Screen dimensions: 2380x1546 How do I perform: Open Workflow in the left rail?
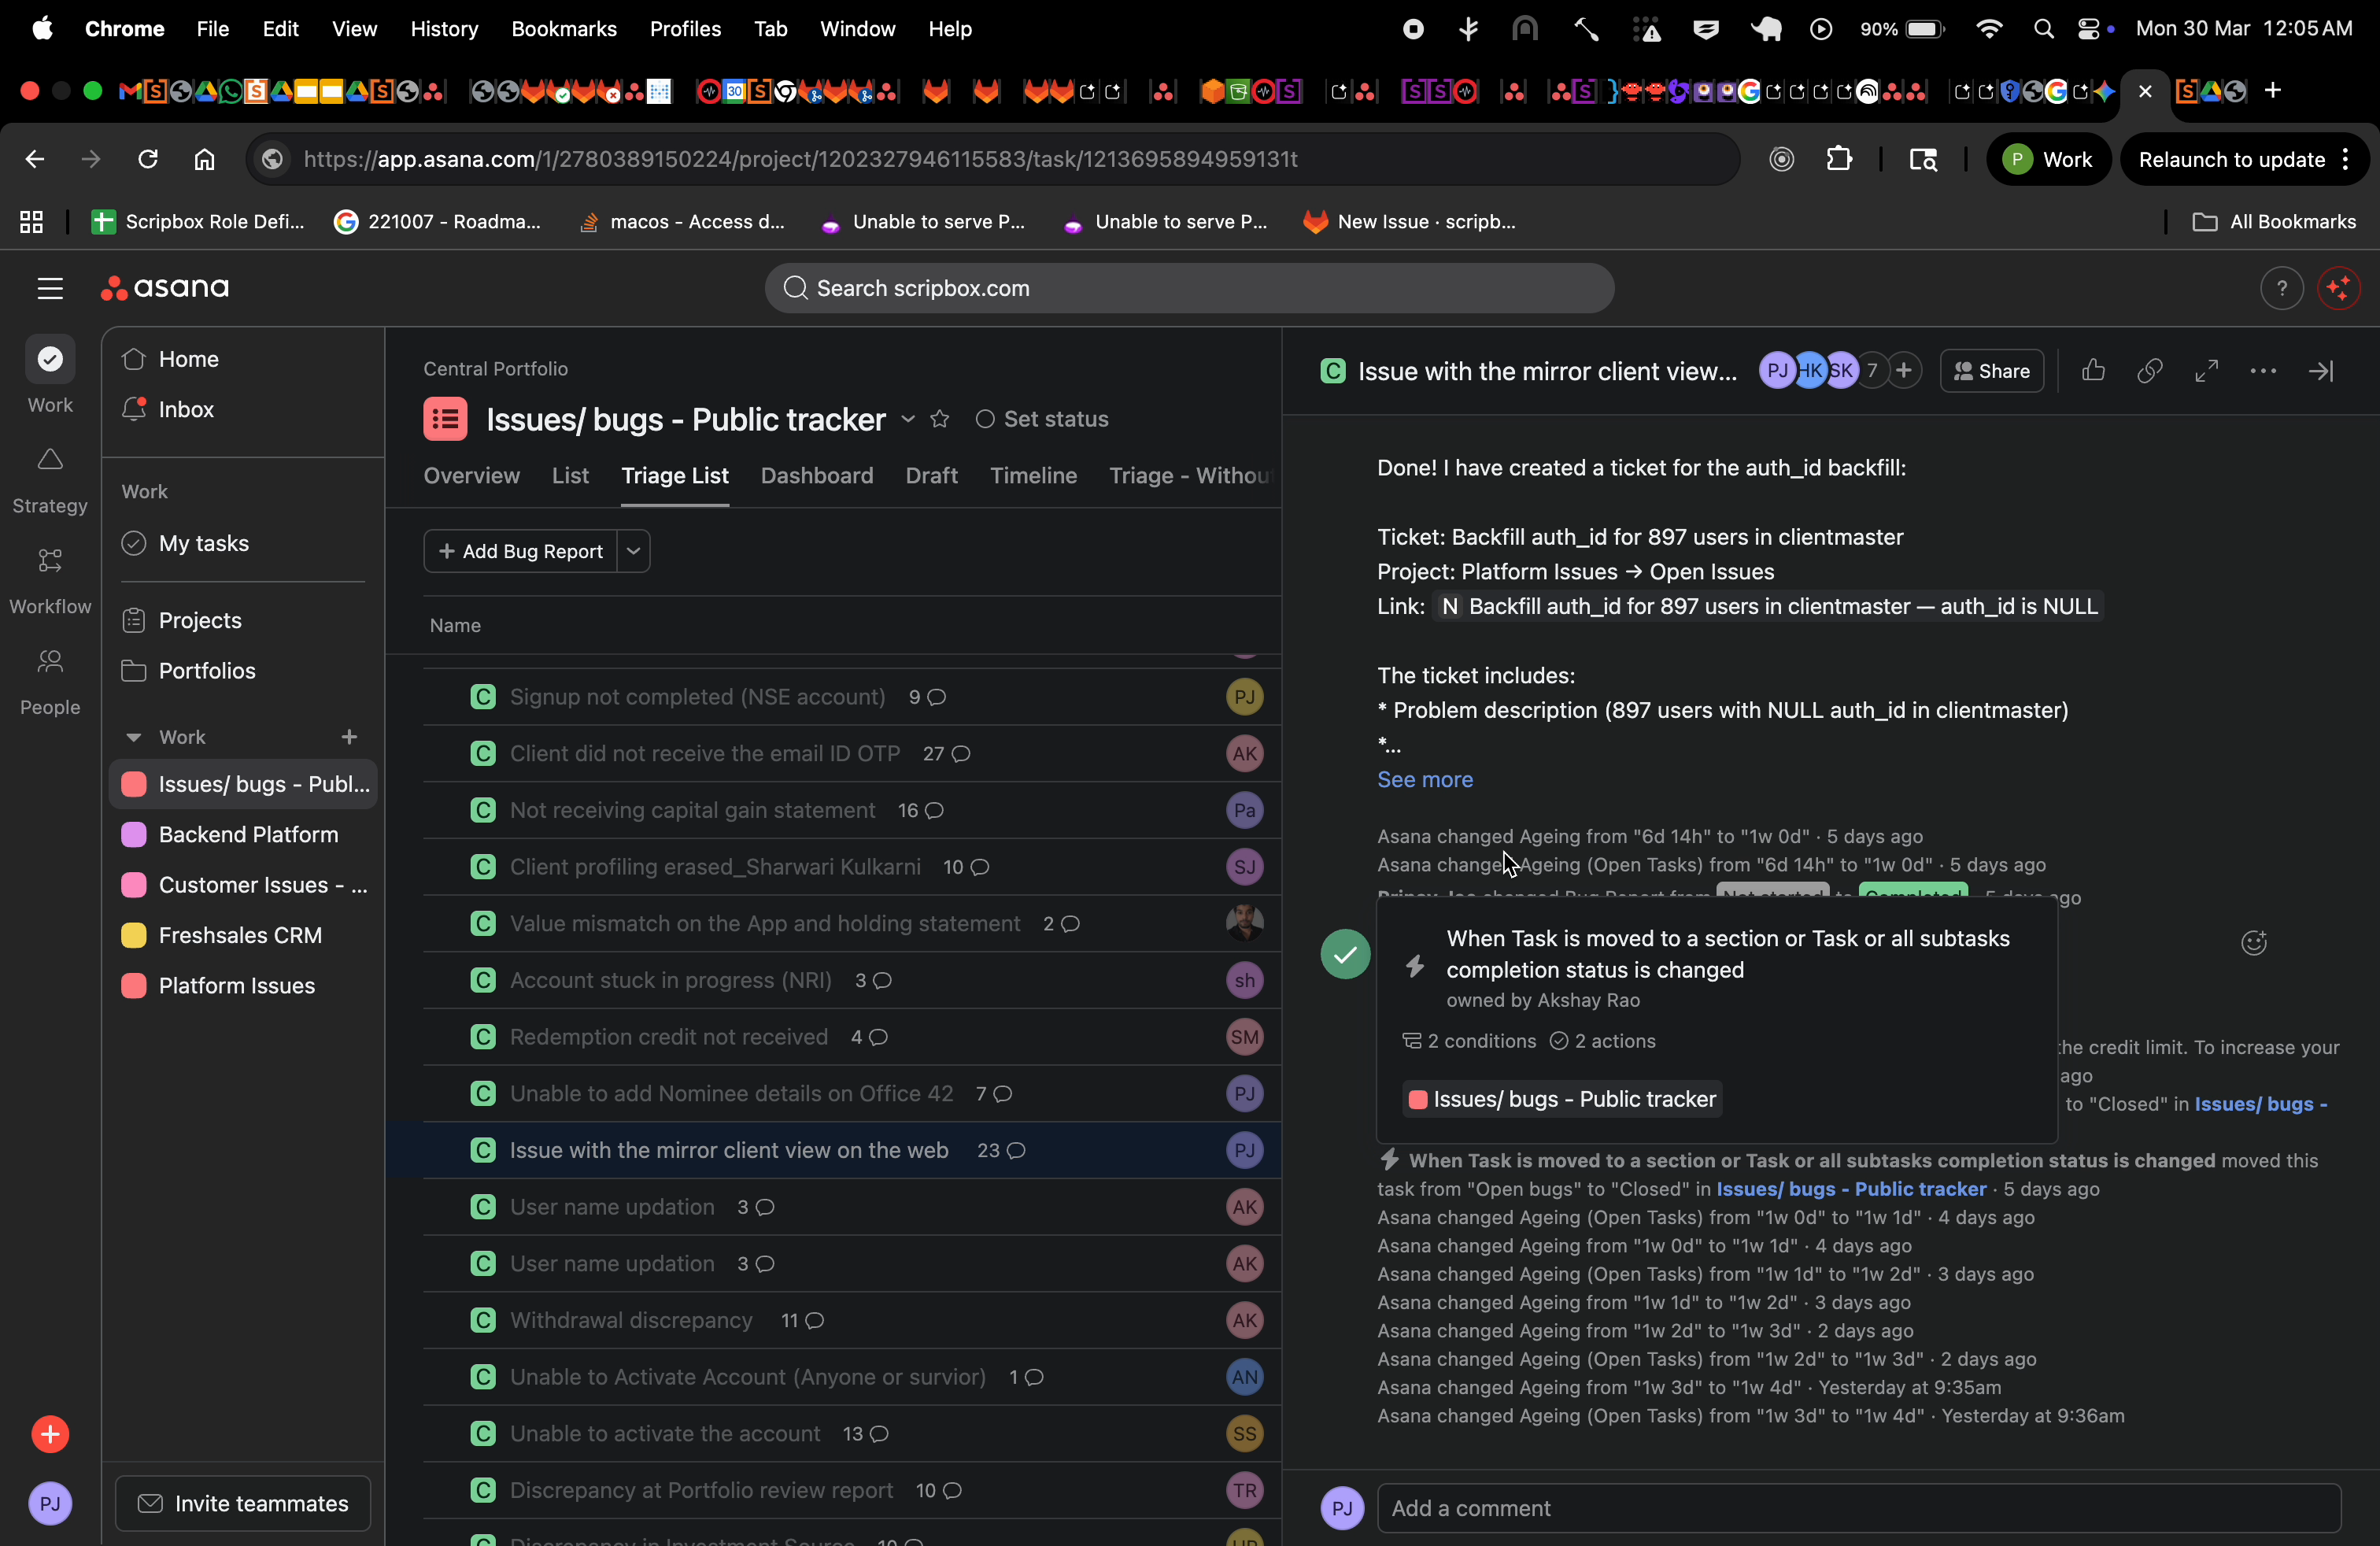coord(50,580)
